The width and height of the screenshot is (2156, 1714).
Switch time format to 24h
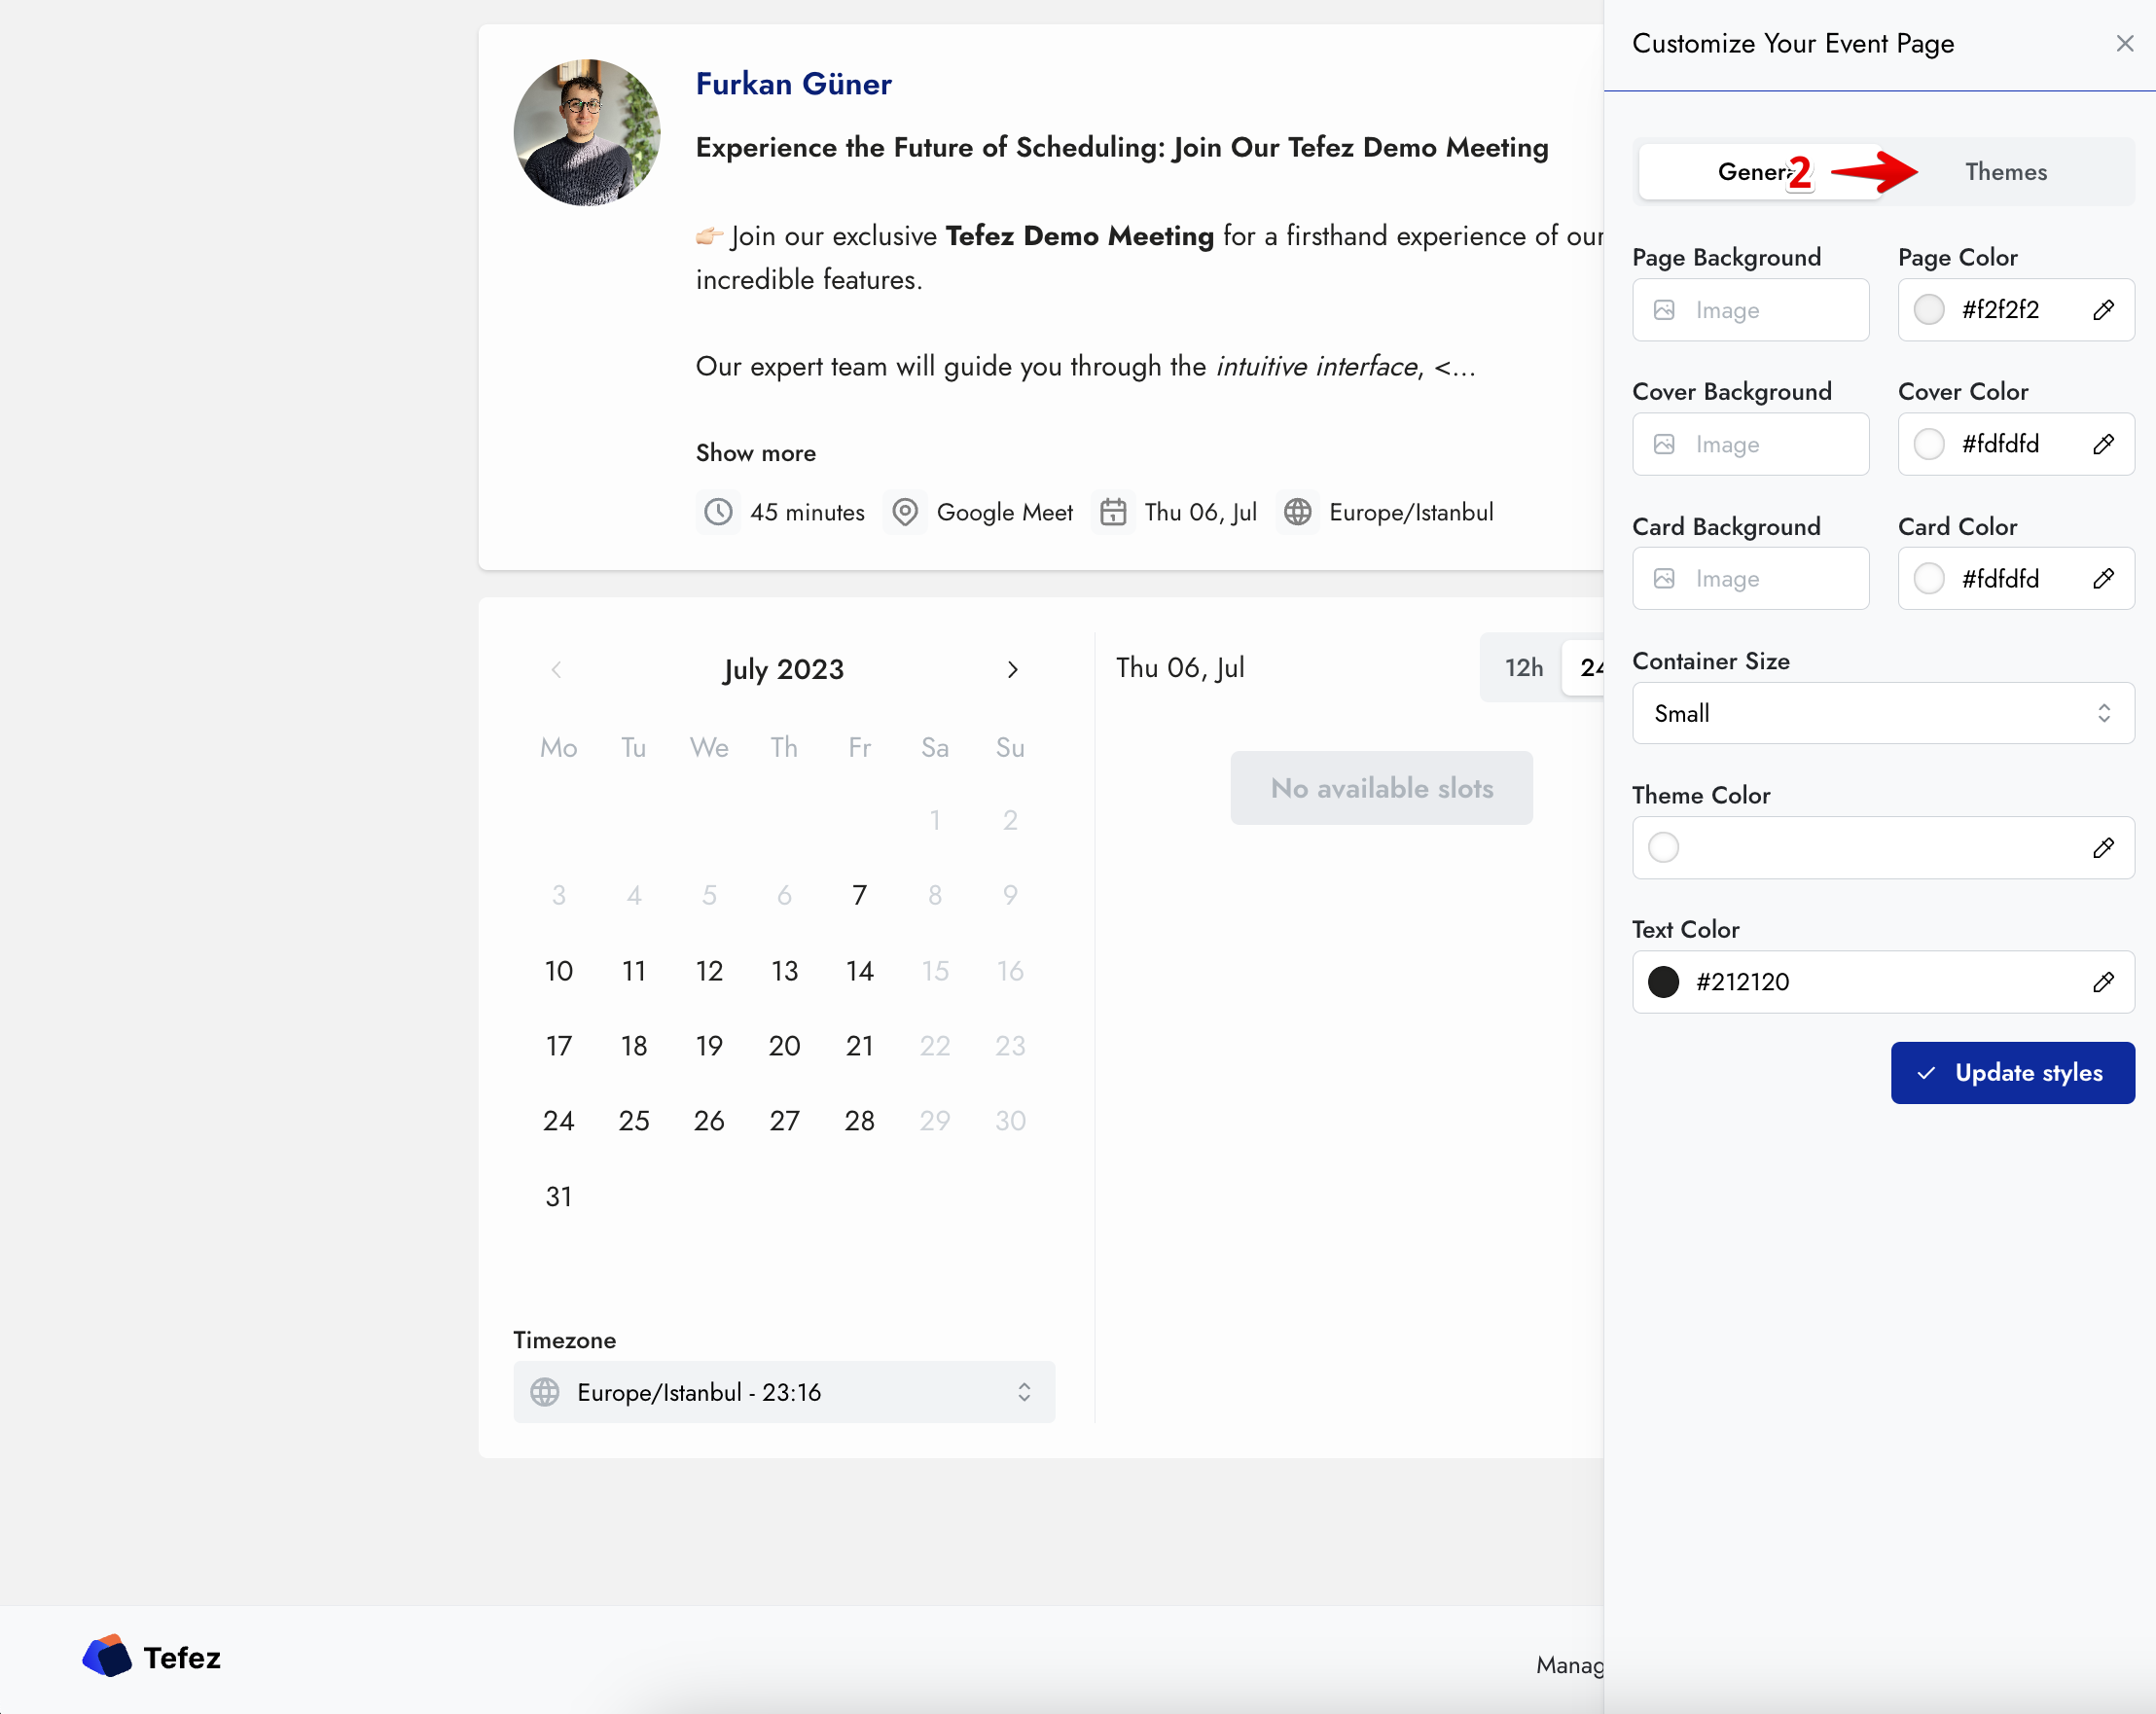pyautogui.click(x=1586, y=668)
